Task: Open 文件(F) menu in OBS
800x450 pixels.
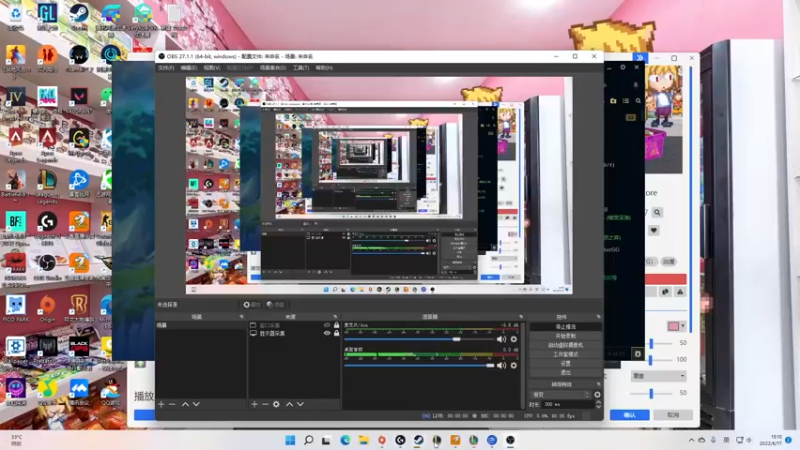Action: pos(166,68)
